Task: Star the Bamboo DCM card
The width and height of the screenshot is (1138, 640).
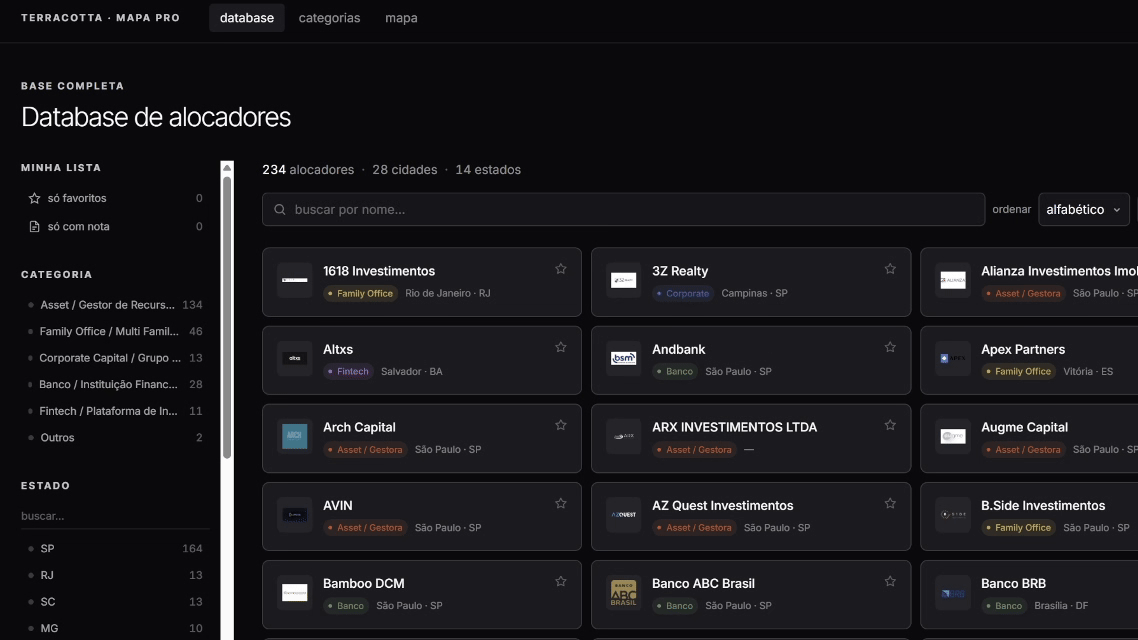Action: [561, 582]
